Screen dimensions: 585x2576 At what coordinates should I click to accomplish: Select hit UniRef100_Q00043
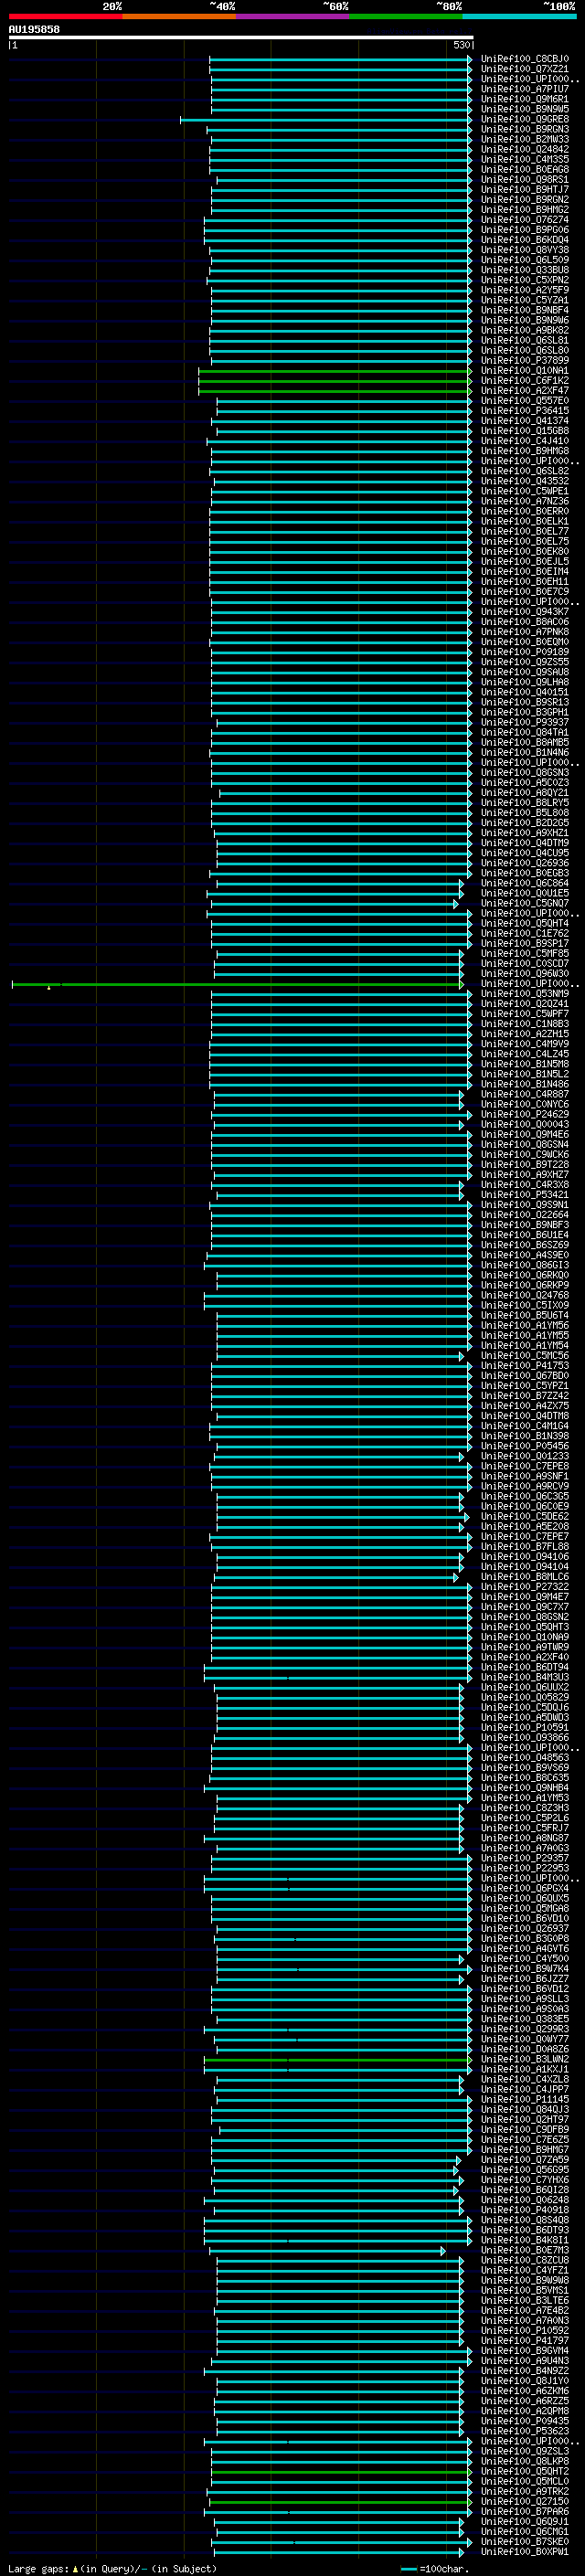tap(525, 1124)
